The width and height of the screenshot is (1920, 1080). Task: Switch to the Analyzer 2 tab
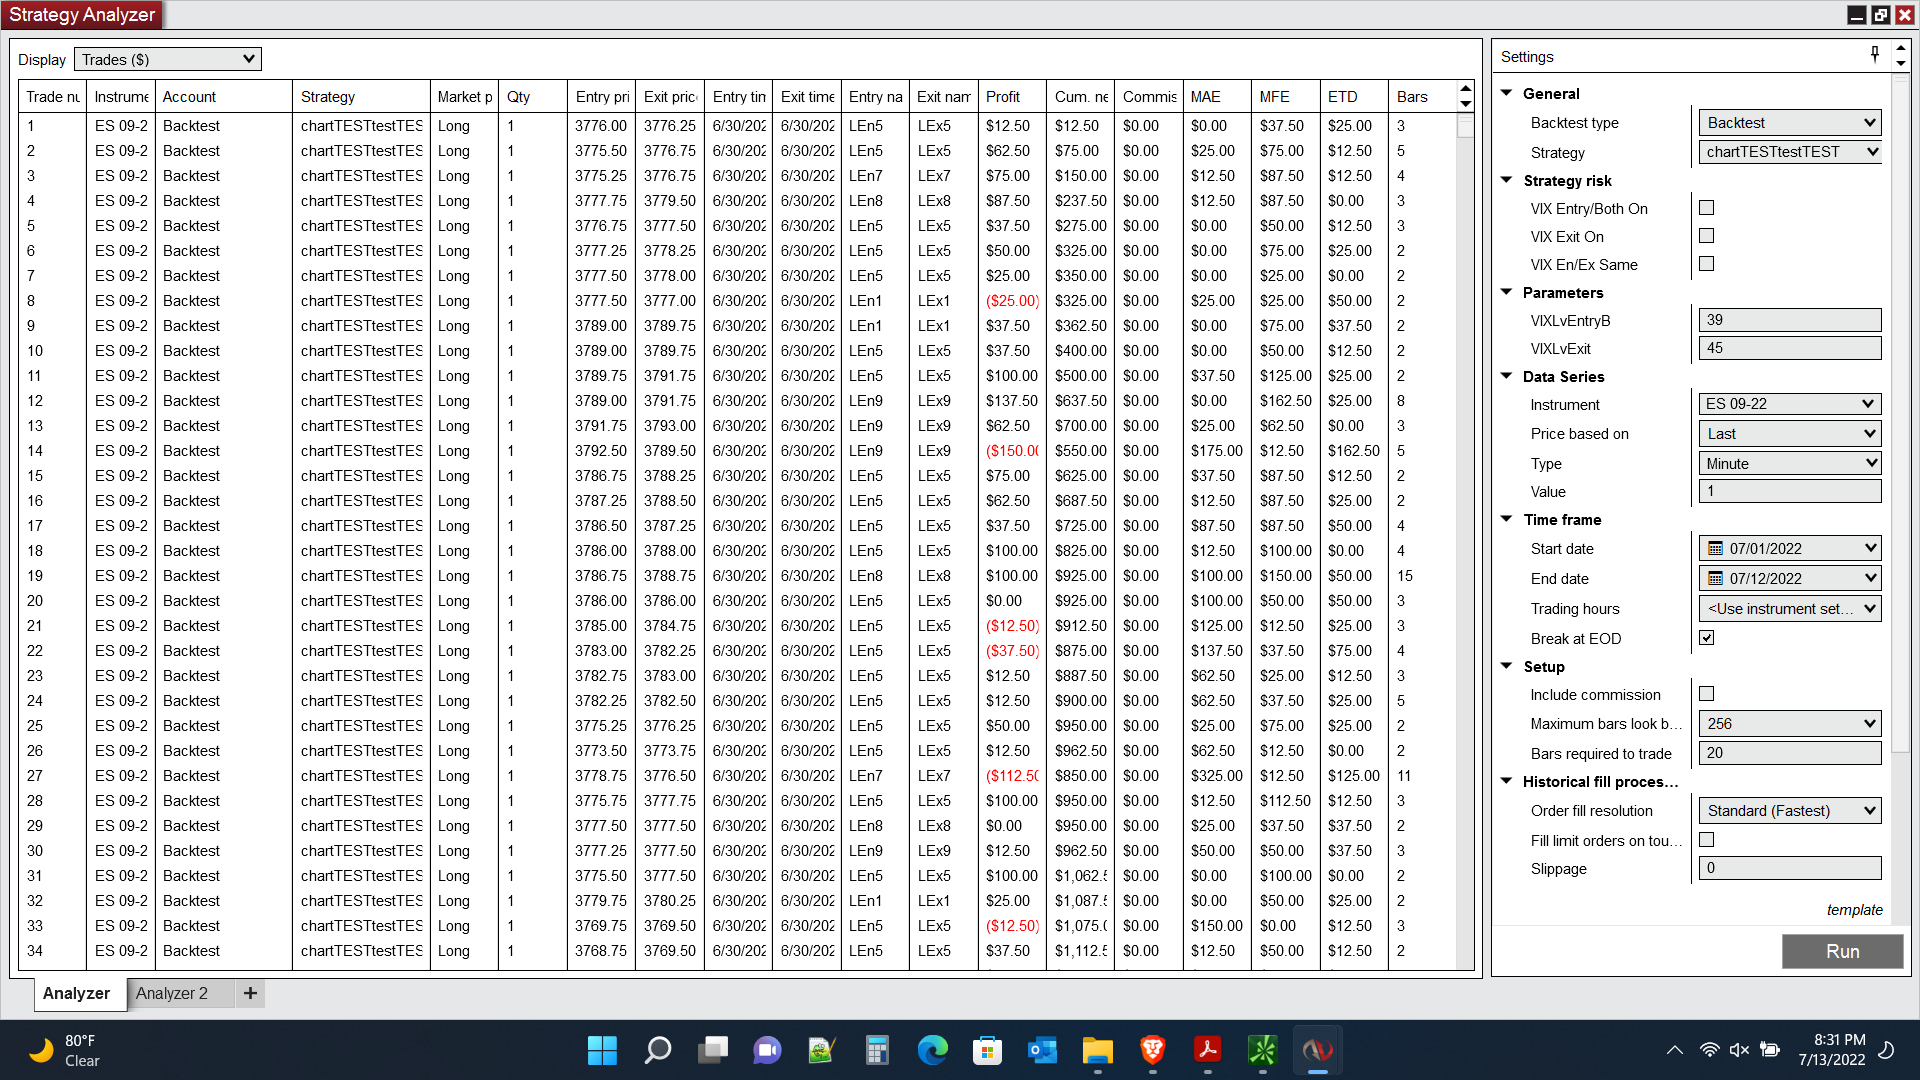coord(172,993)
